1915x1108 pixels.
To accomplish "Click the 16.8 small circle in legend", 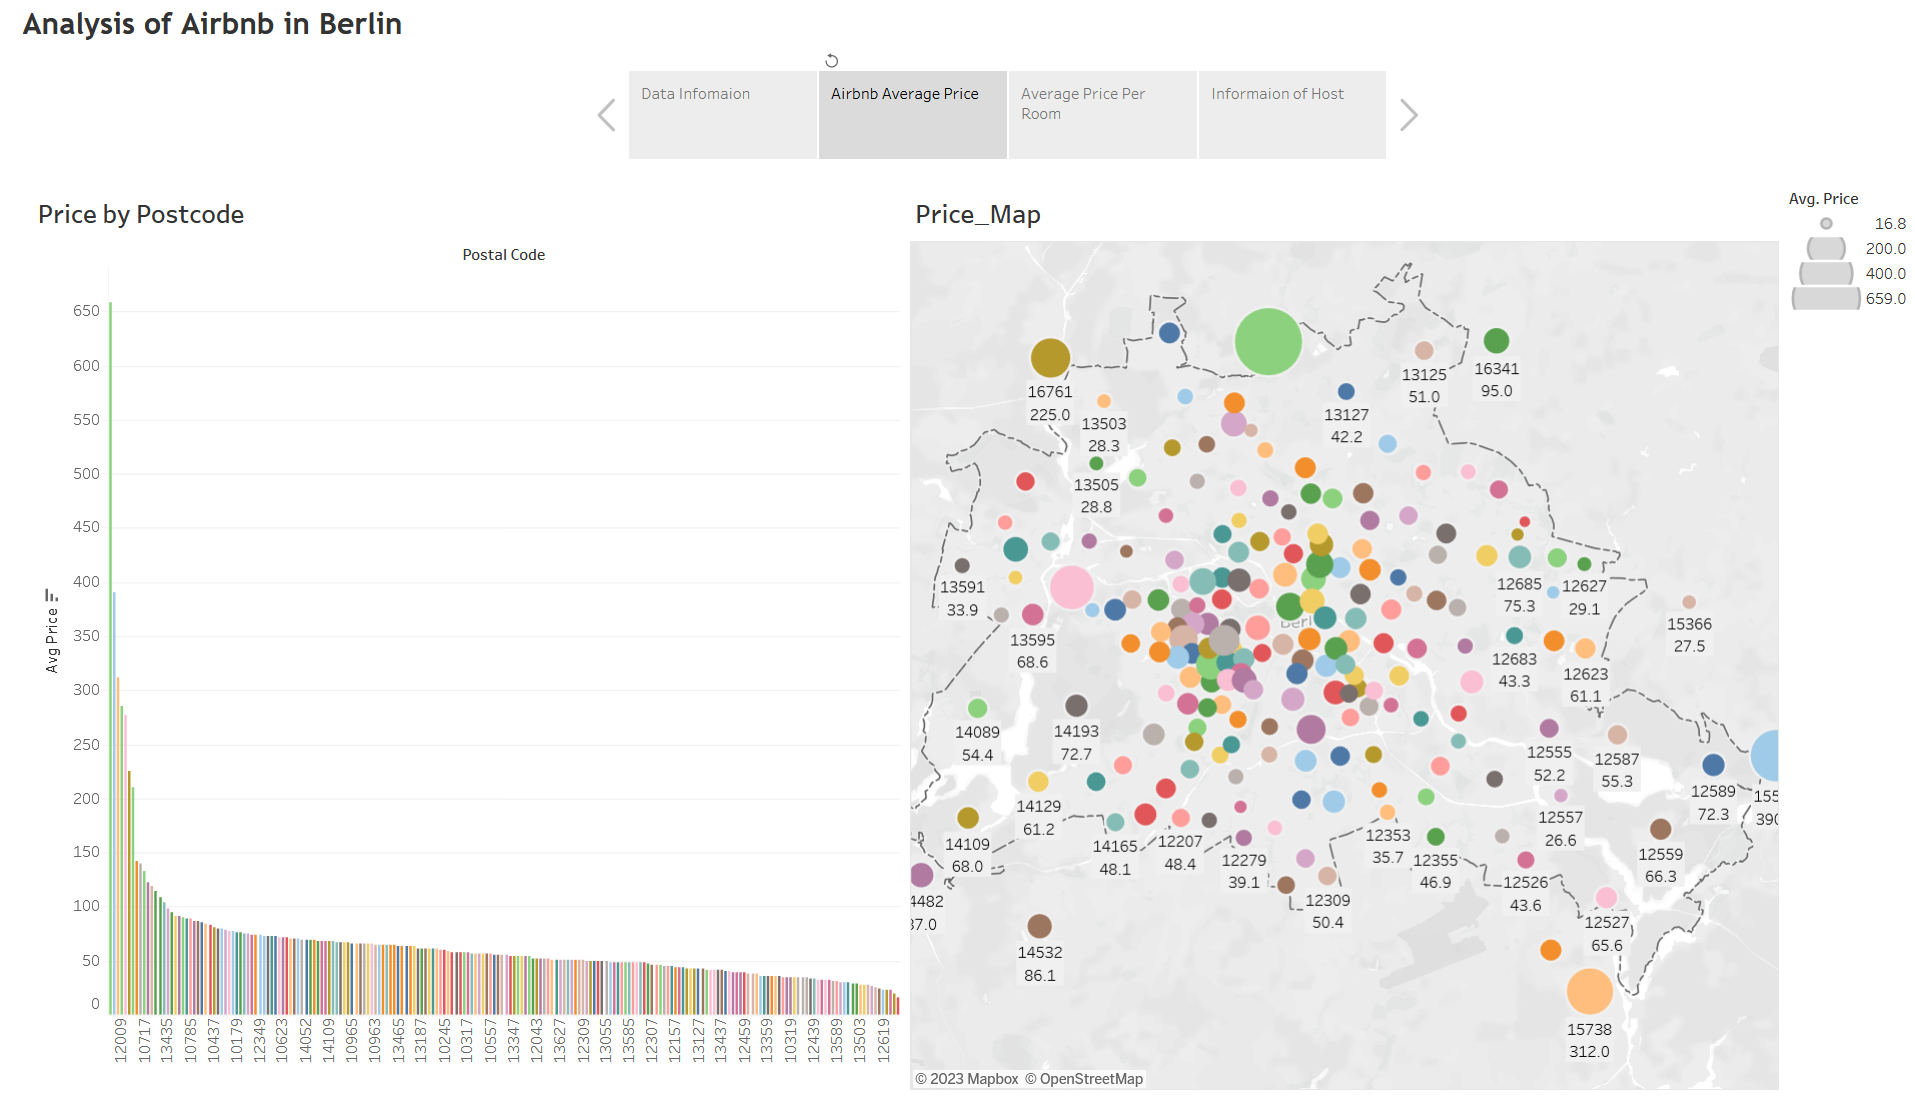I will 1826,224.
